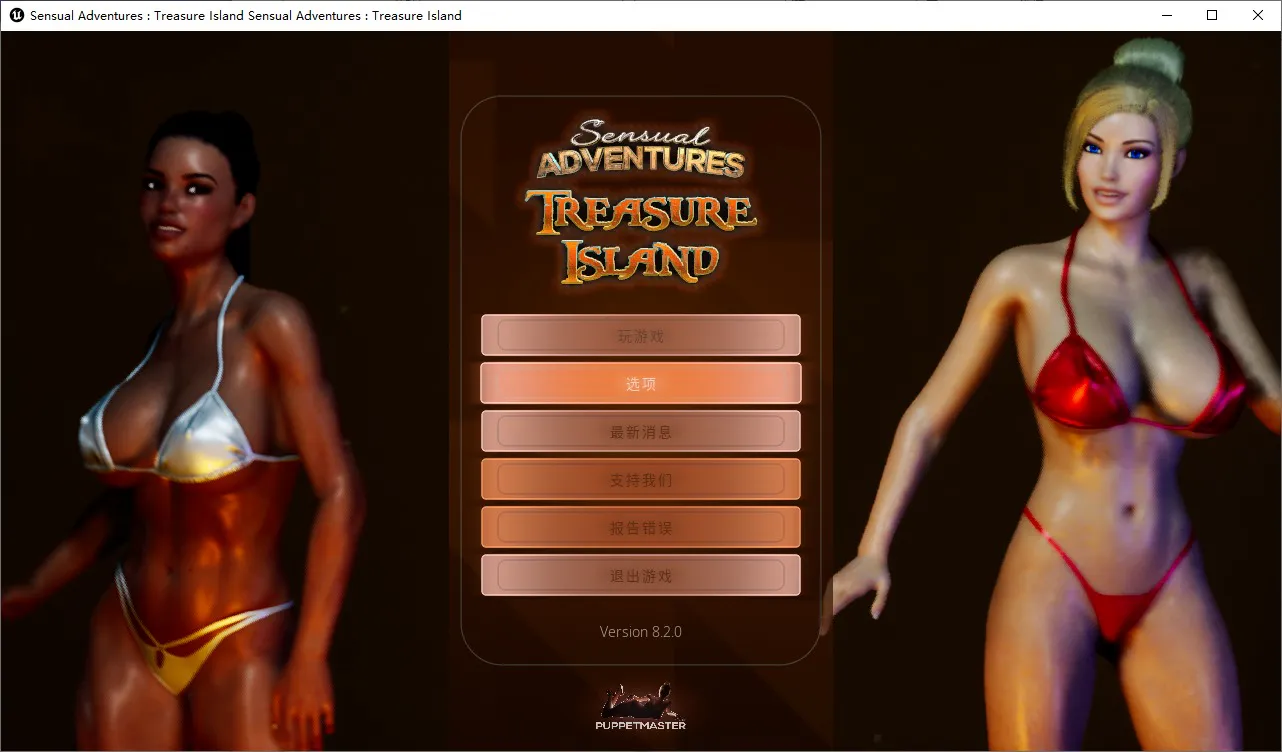Maximize the game window

(x=1212, y=15)
